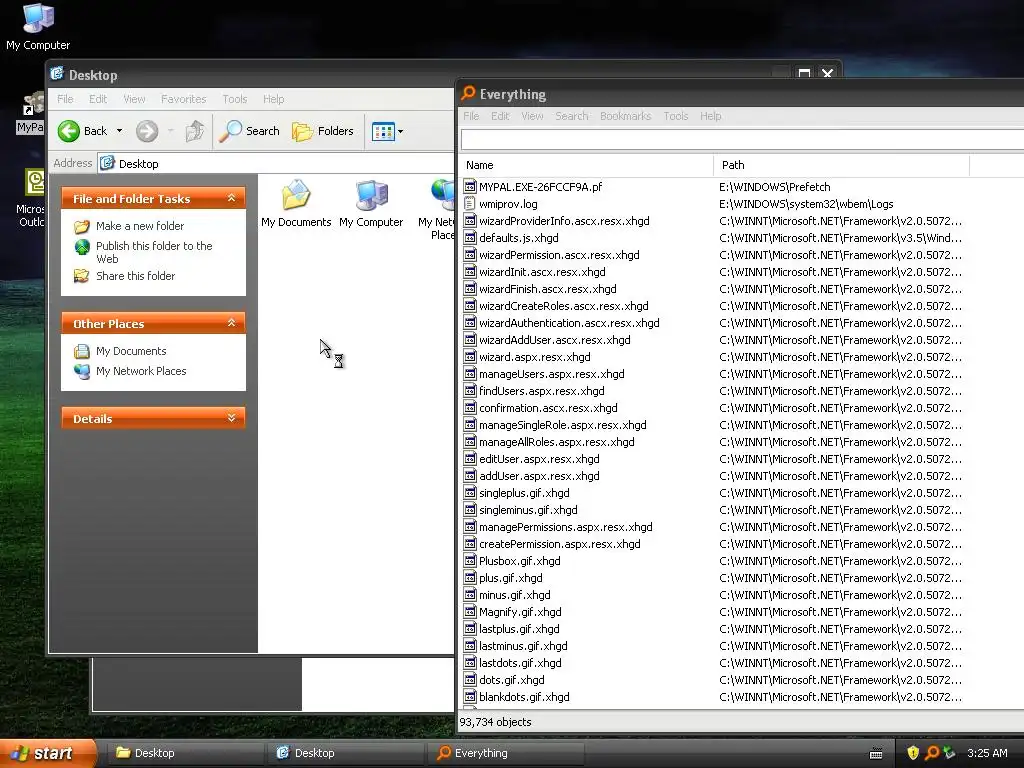Open My Documents in Other Places
The width and height of the screenshot is (1024, 768).
click(x=131, y=351)
